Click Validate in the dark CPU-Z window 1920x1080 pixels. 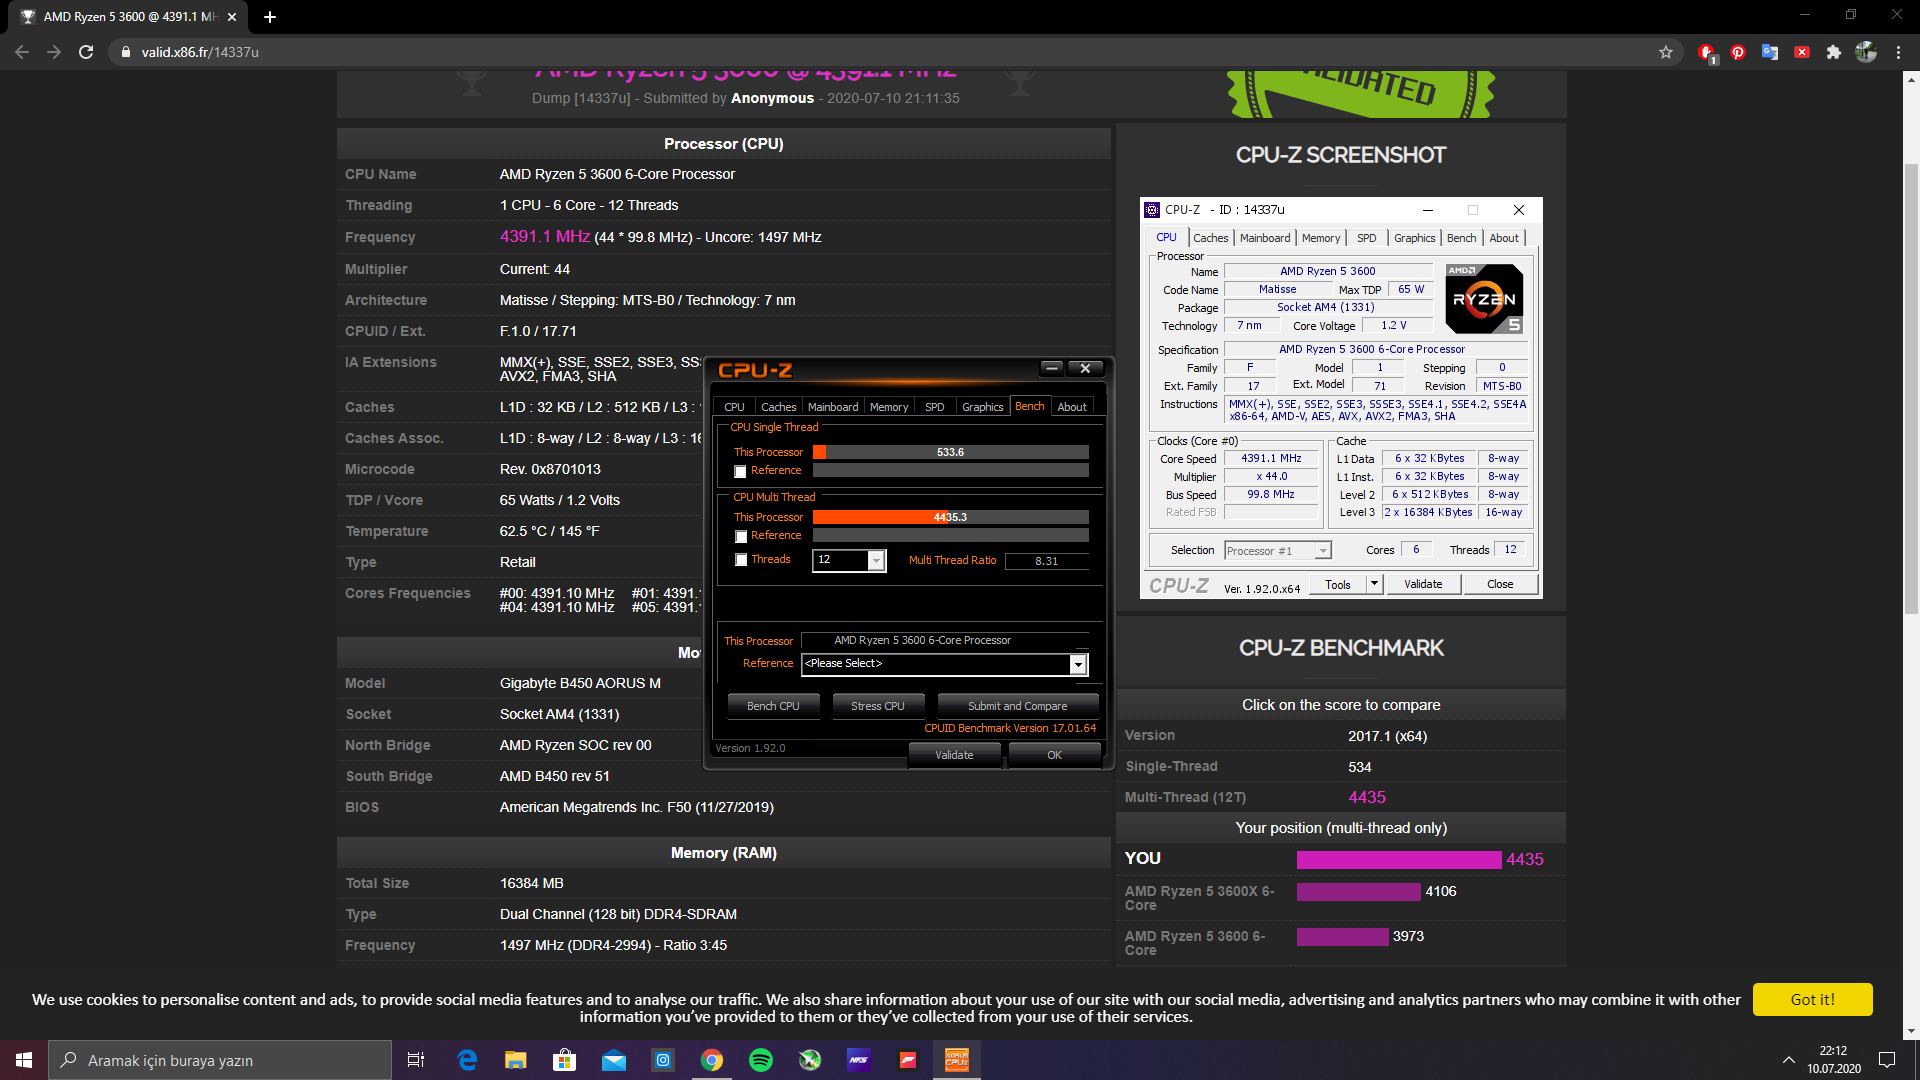coord(954,755)
